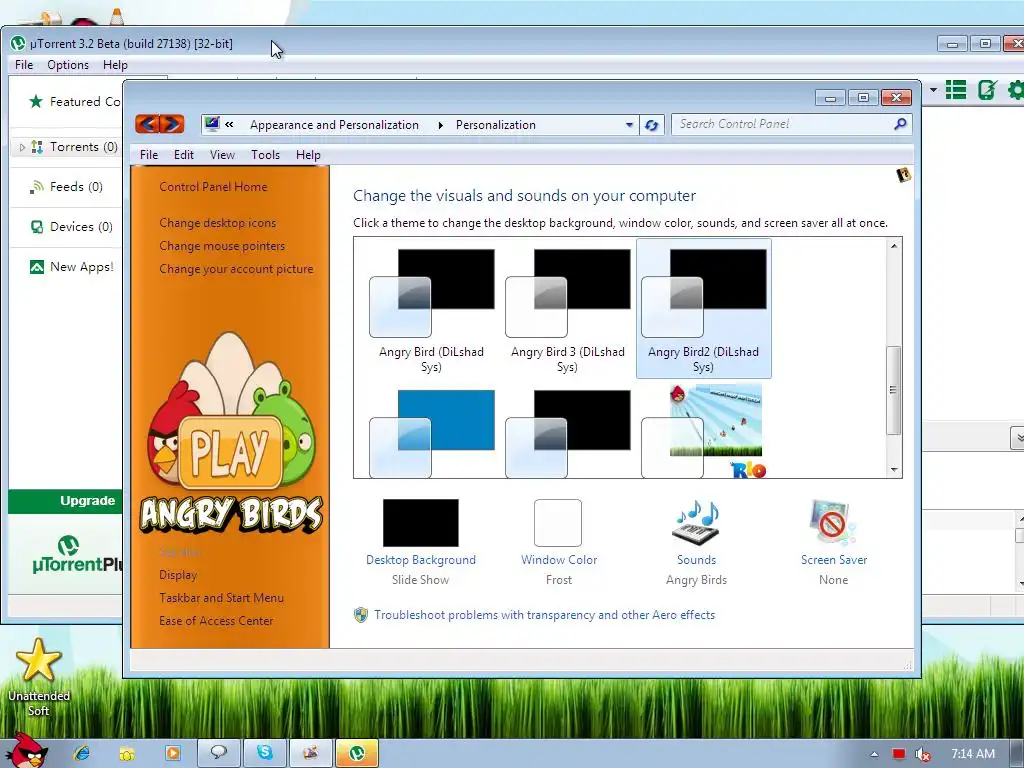Screen dimensions: 1024x768
Task: Open the dropdown arrow left of uTorrent list icon
Action: (x=933, y=90)
